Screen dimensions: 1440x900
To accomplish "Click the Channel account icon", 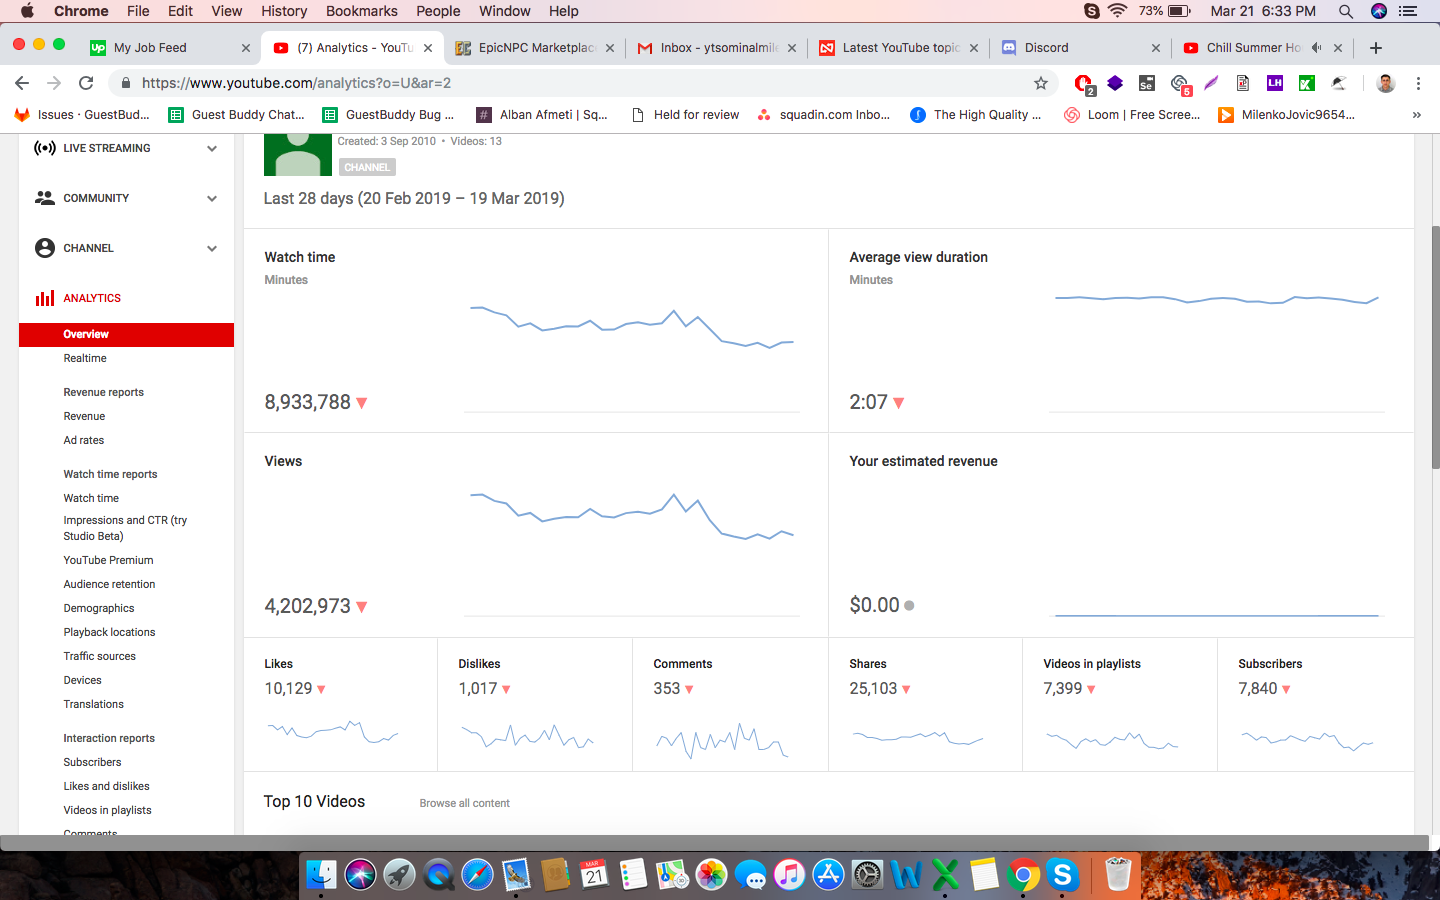I will point(45,248).
